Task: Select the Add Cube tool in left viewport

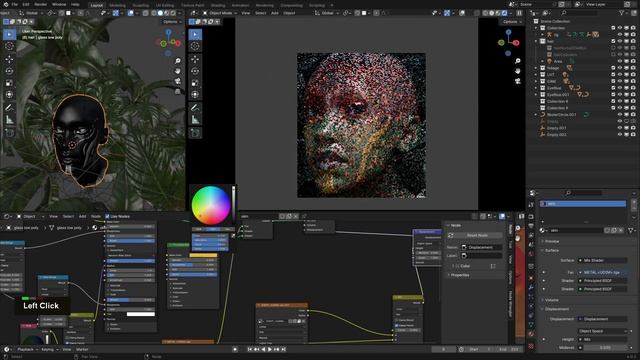Action: click(x=9, y=133)
